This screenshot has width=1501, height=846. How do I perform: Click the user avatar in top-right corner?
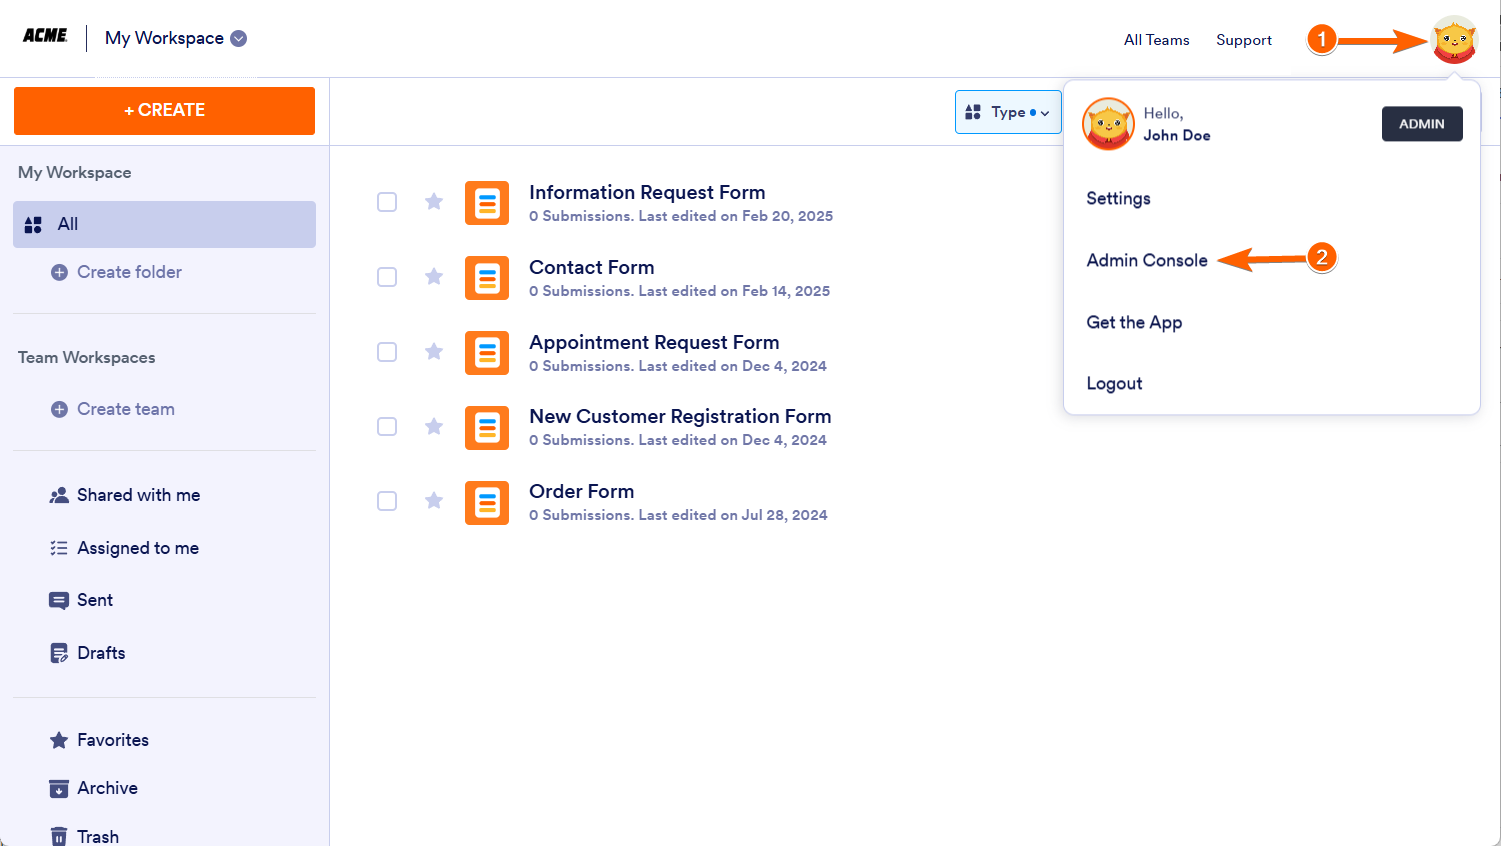point(1454,40)
